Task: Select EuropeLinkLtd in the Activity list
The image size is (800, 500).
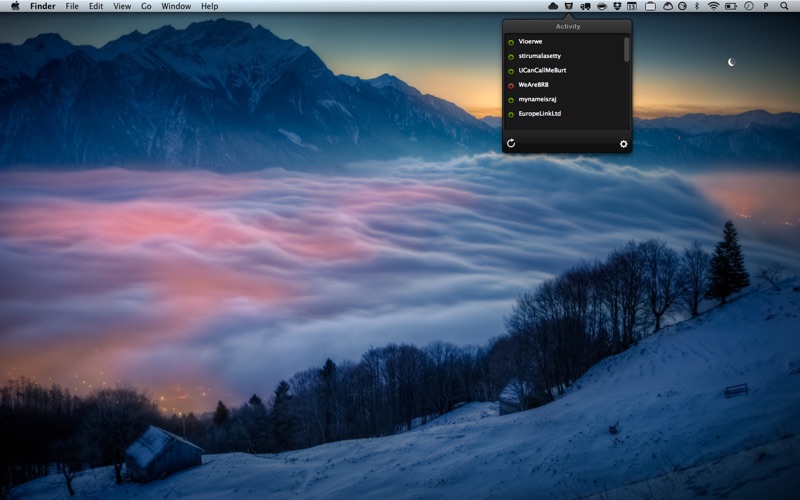Action: coord(539,114)
